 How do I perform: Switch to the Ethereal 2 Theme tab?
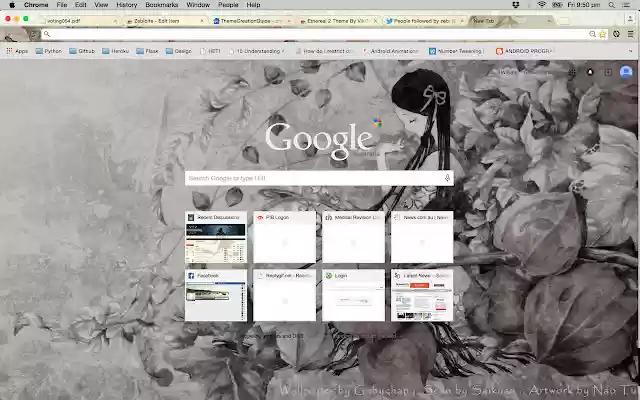338,21
